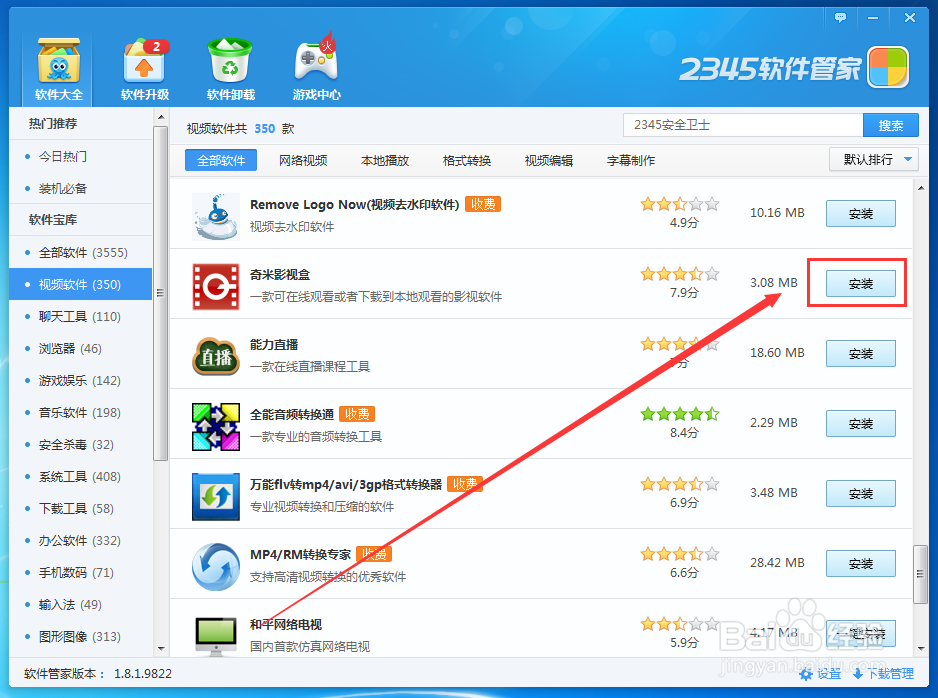Install 奇米影视盒 via 安装 button
Viewport: 938px width, 698px height.
coord(861,284)
